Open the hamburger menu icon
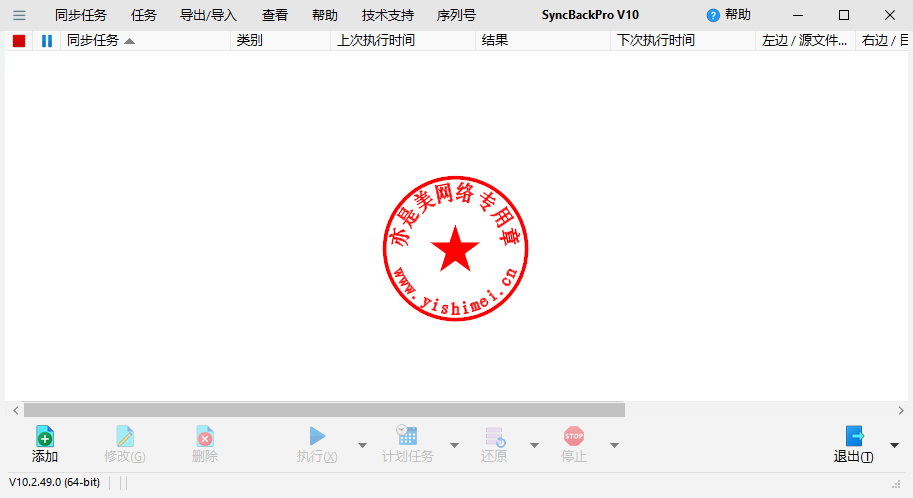 tap(19, 15)
